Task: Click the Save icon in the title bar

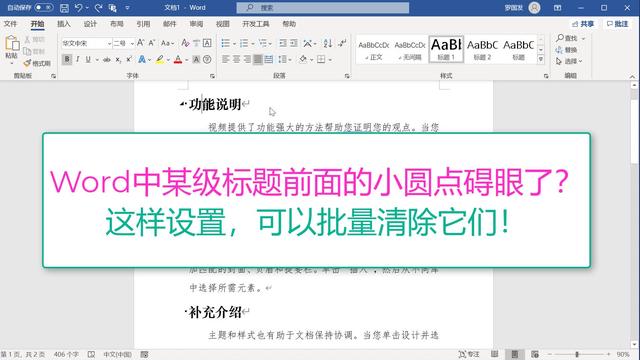Action: 64,8
